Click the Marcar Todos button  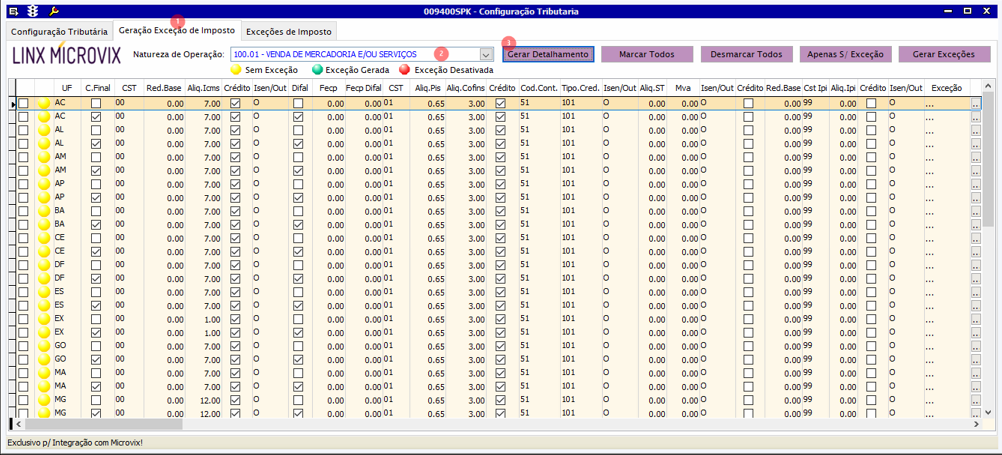tap(646, 54)
